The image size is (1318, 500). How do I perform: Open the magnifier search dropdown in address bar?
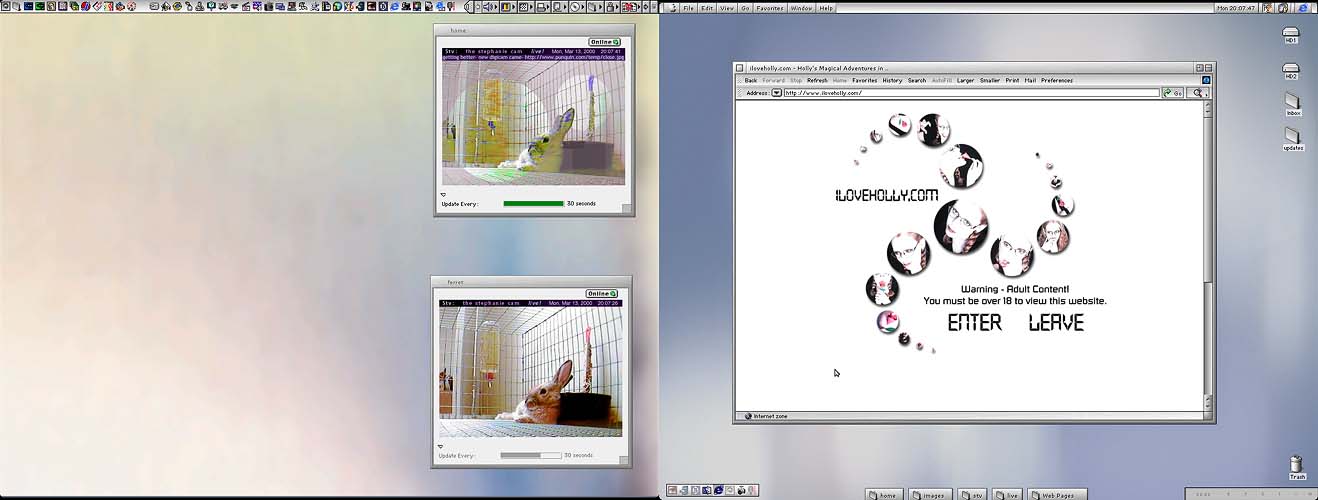(x=1199, y=93)
